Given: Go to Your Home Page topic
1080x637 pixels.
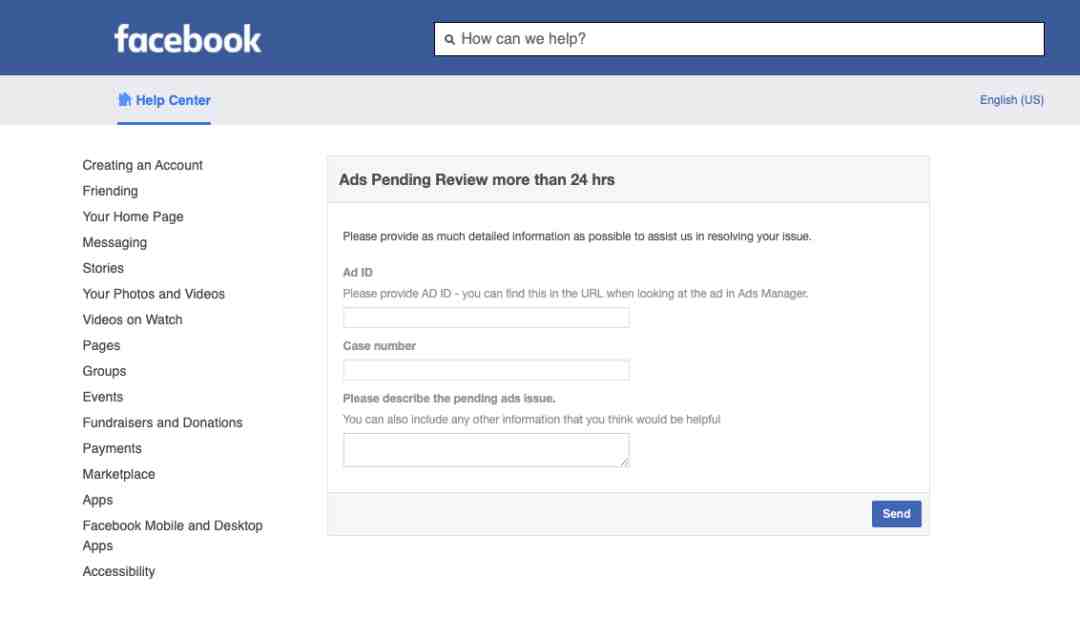Looking at the screenshot, I should 133,217.
